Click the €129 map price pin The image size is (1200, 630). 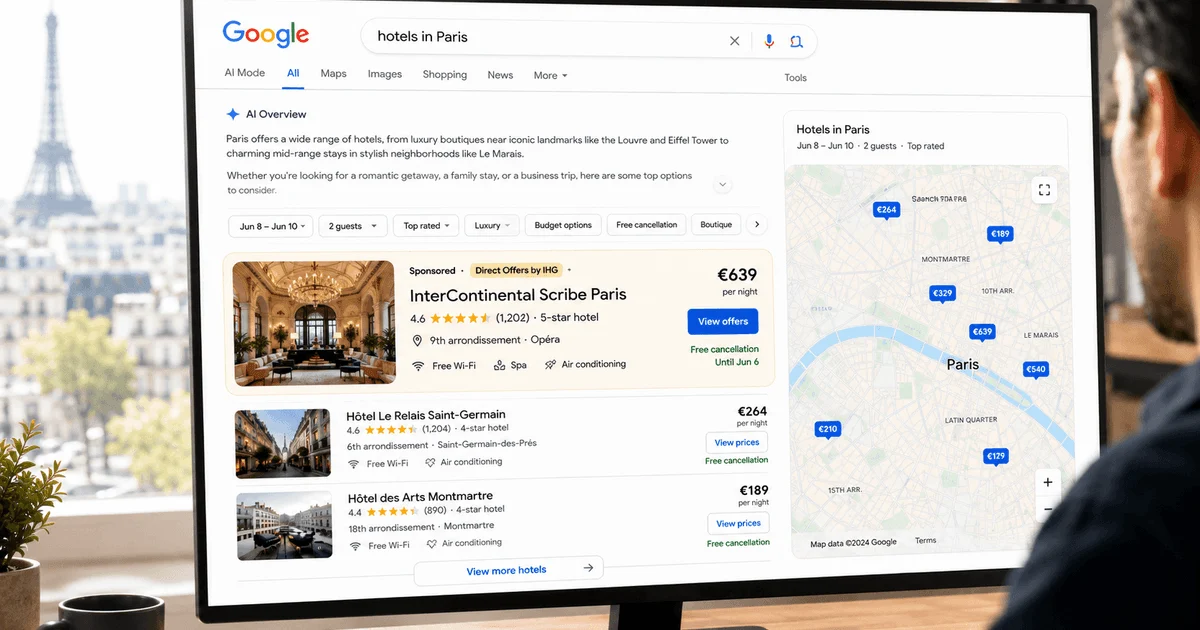pos(995,457)
